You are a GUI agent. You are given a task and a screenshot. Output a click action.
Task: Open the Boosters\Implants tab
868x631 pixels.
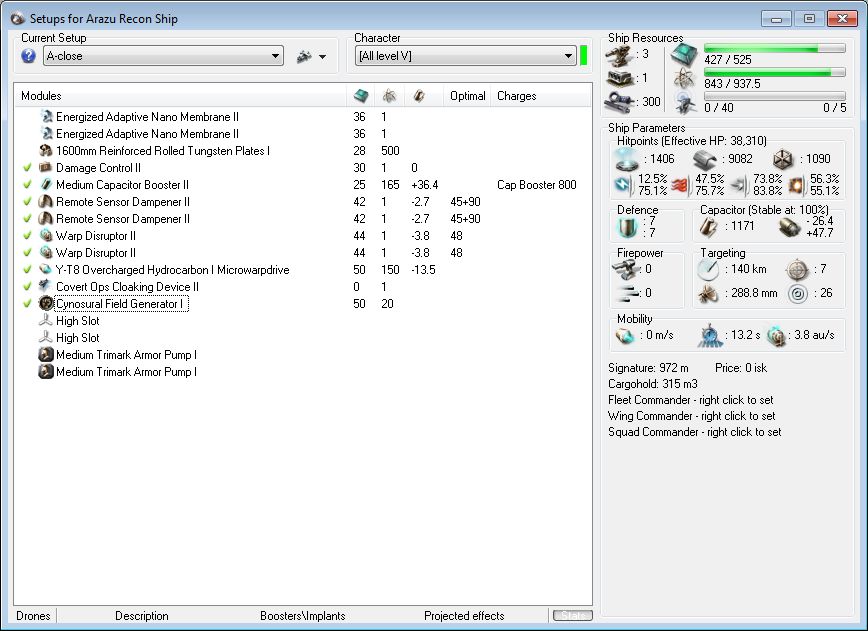303,616
